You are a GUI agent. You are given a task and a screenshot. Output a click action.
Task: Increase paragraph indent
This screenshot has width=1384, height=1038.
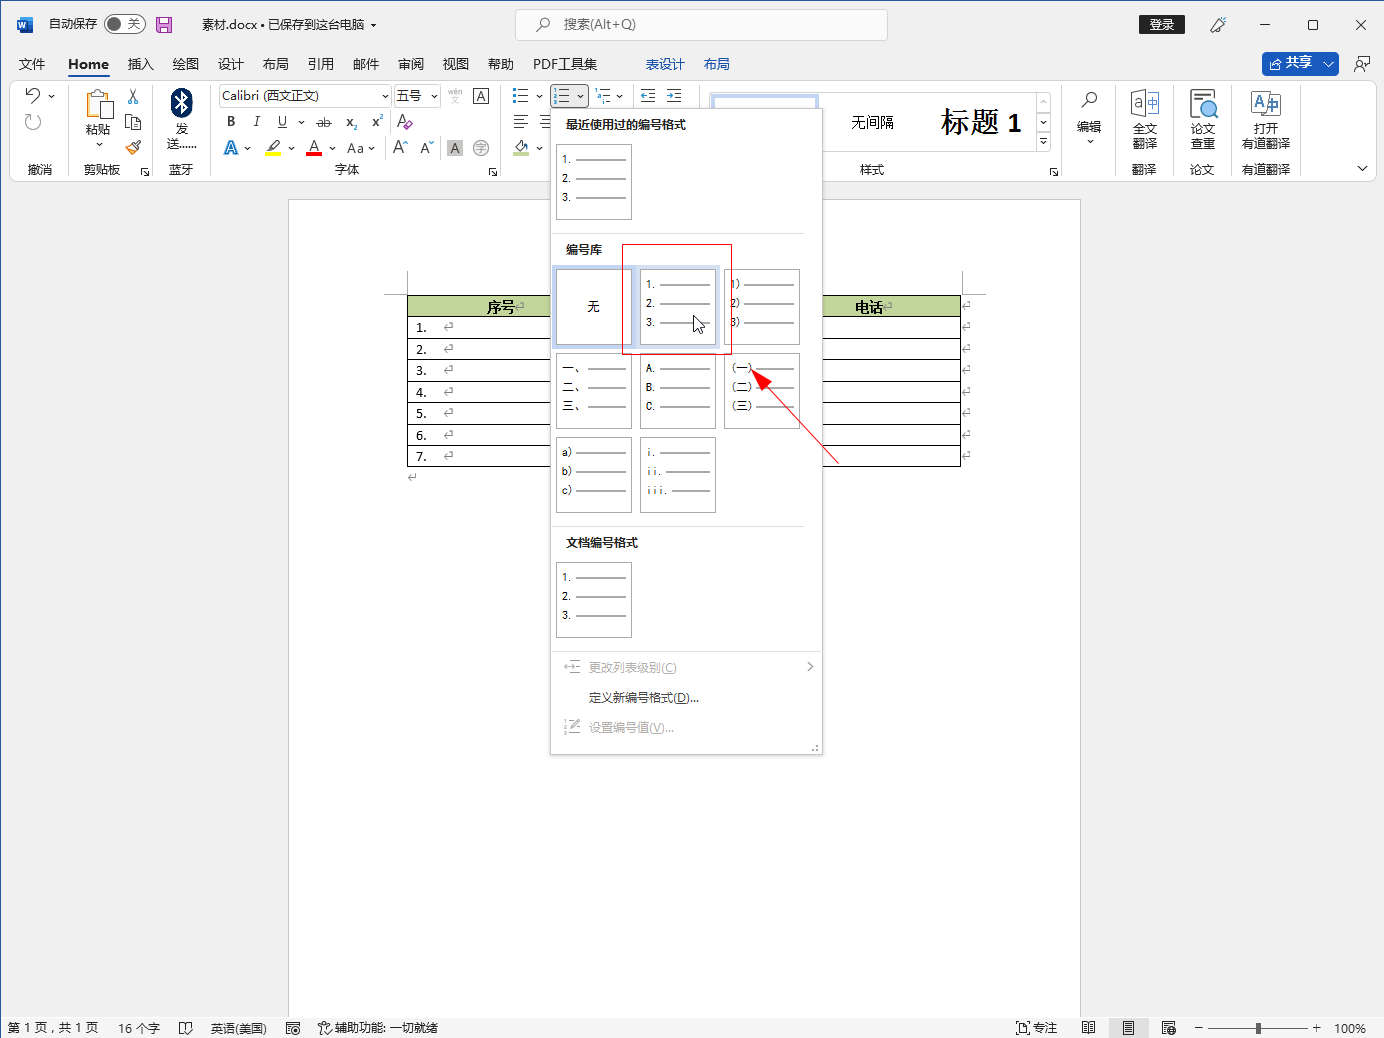click(674, 96)
